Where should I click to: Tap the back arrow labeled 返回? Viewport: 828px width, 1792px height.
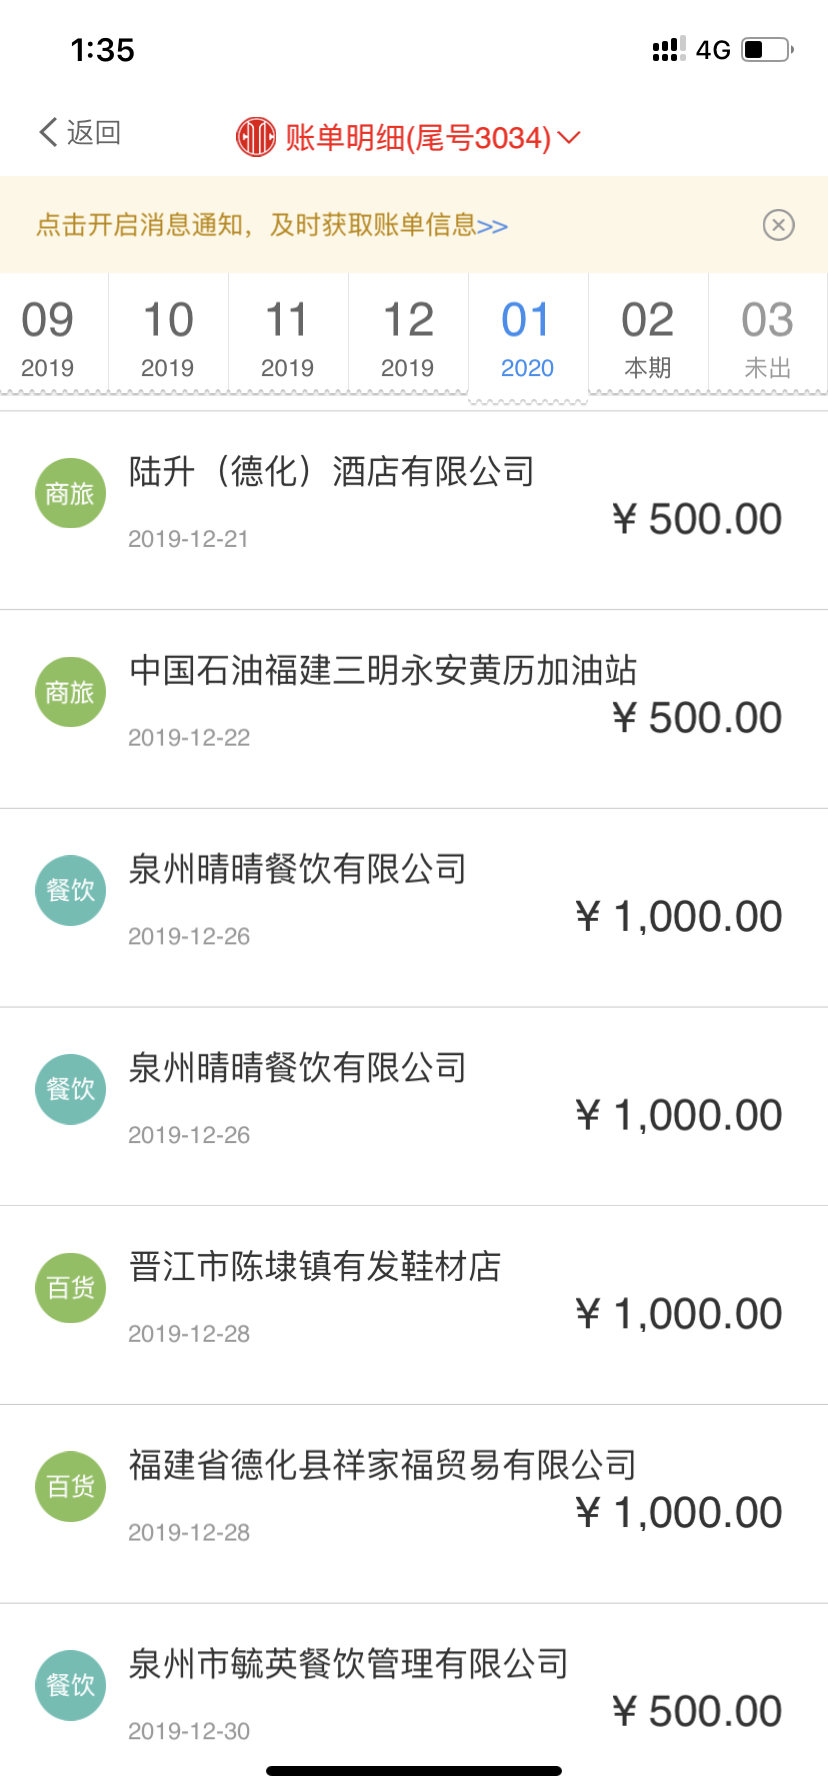(x=80, y=132)
